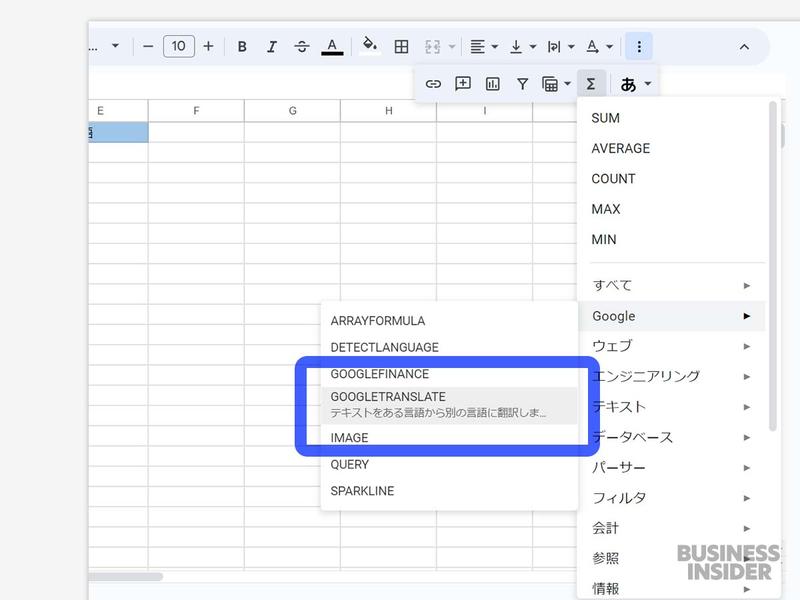Open the 参照 function category

pos(672,558)
